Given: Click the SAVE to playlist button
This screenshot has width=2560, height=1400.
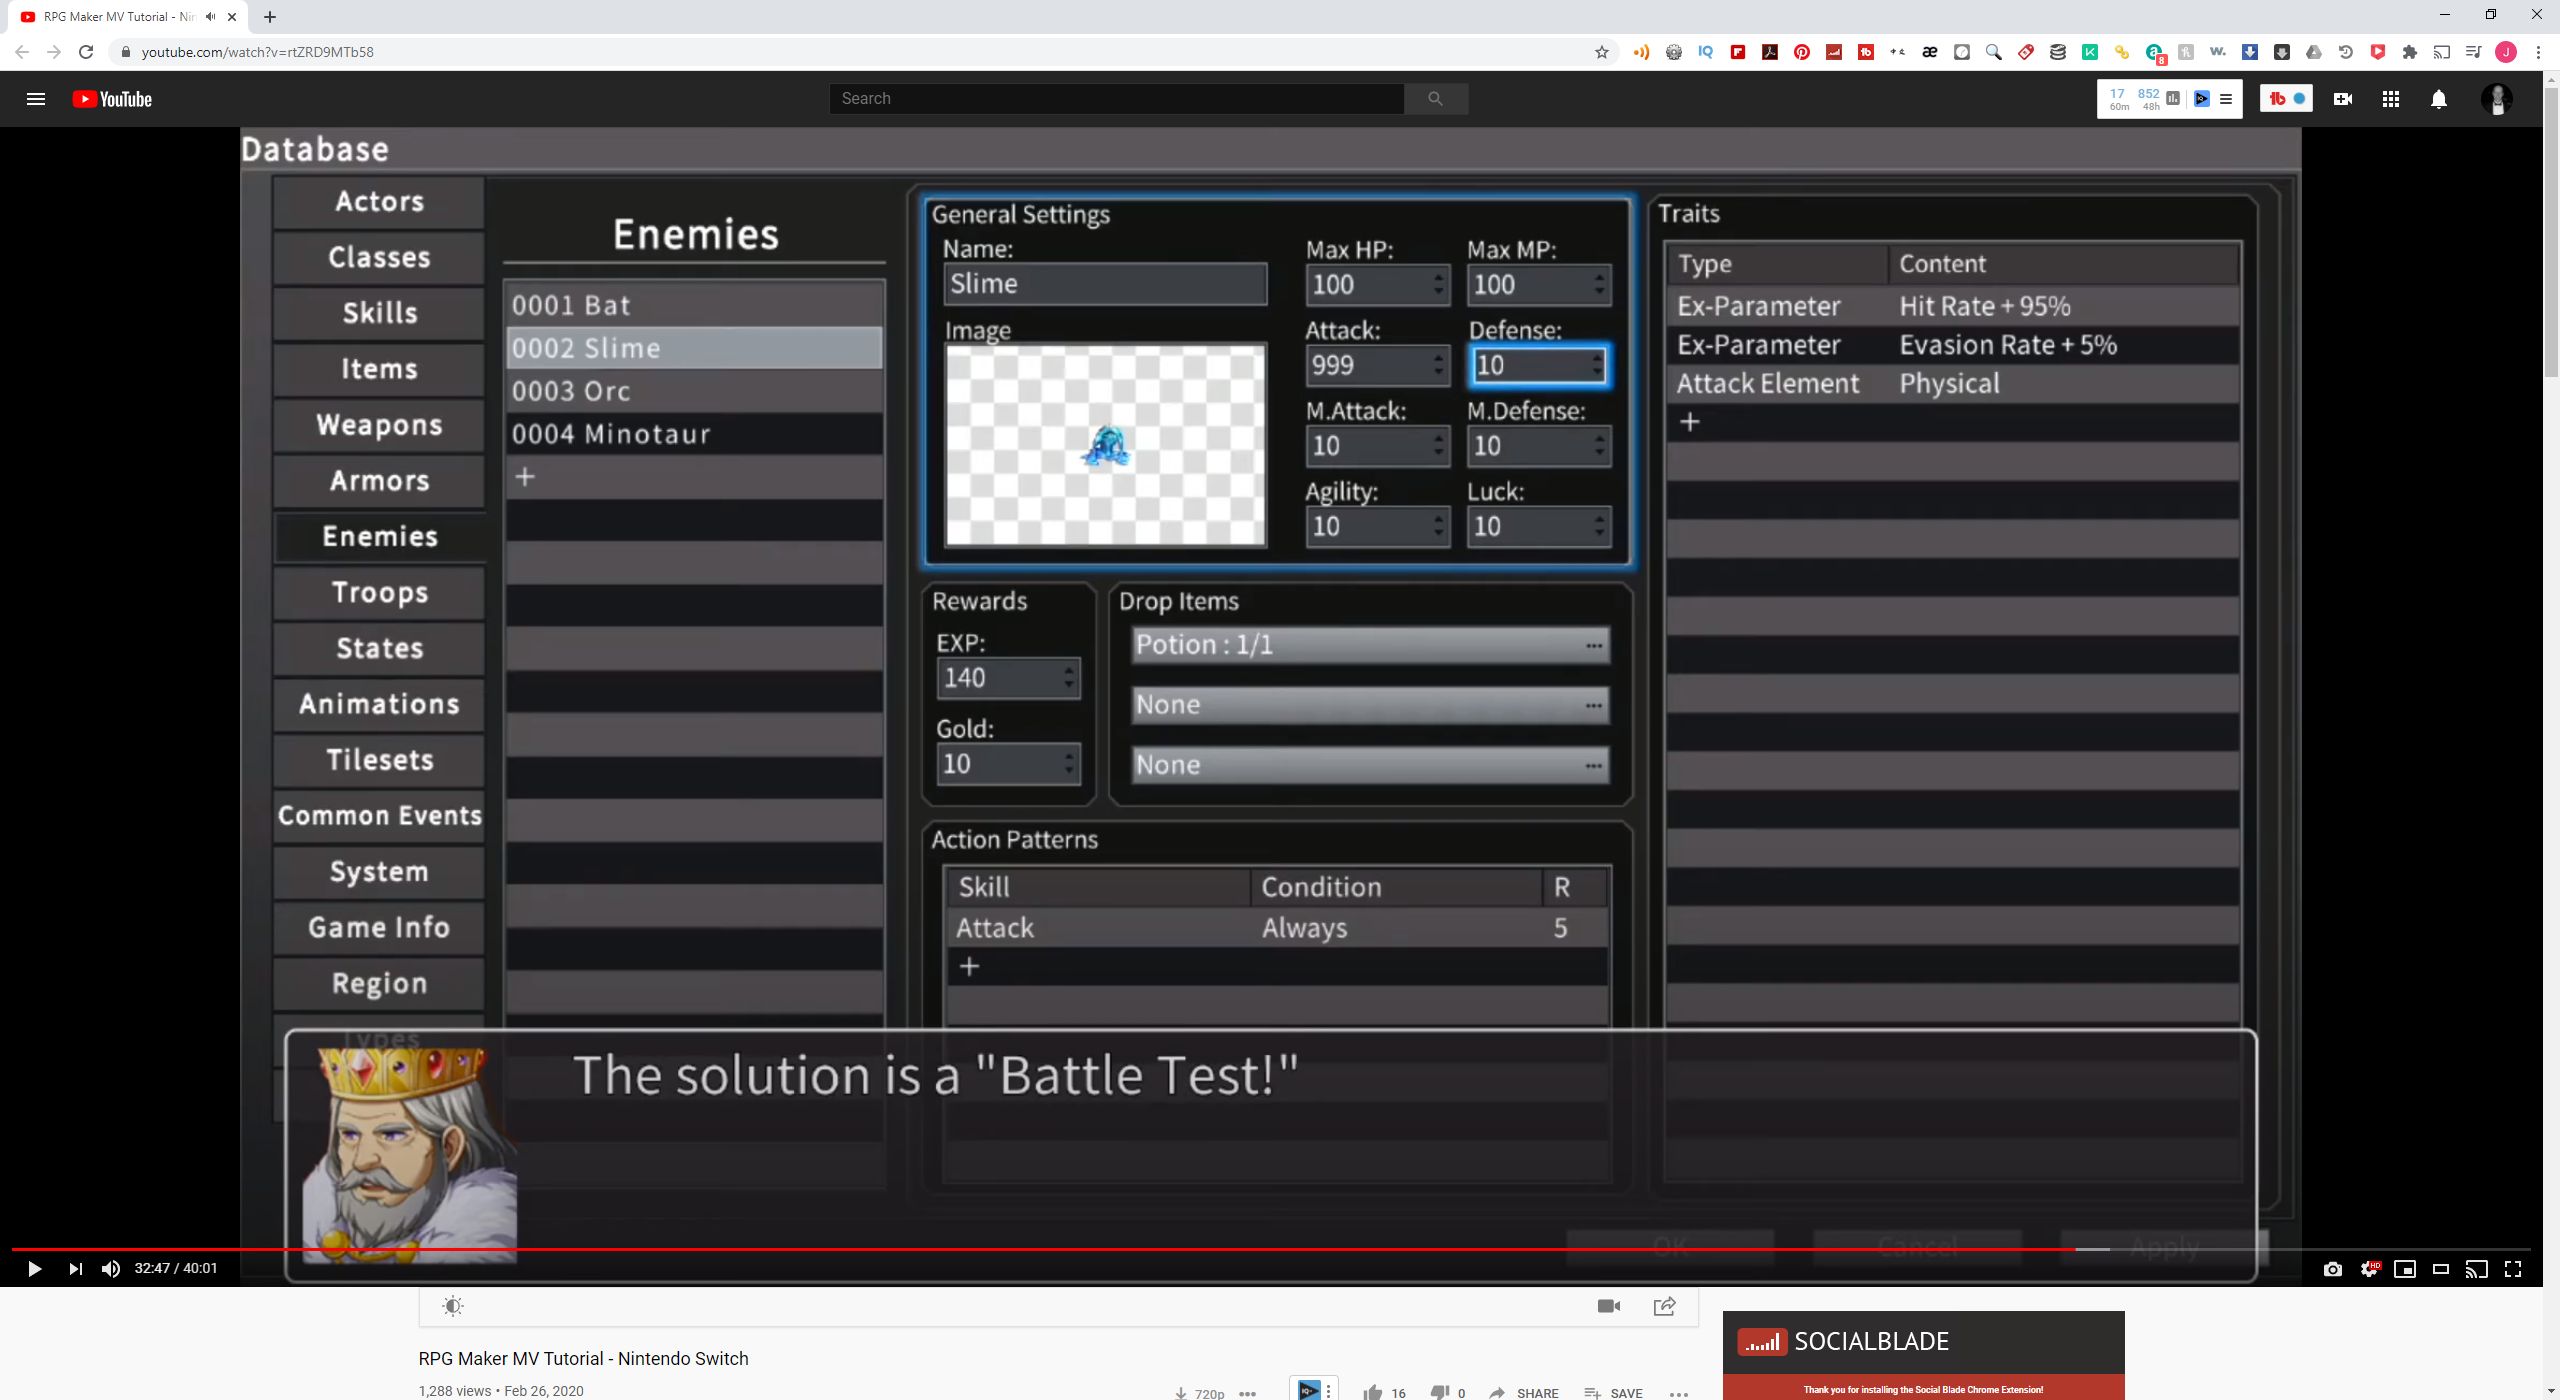Looking at the screenshot, I should pos(1614,1392).
